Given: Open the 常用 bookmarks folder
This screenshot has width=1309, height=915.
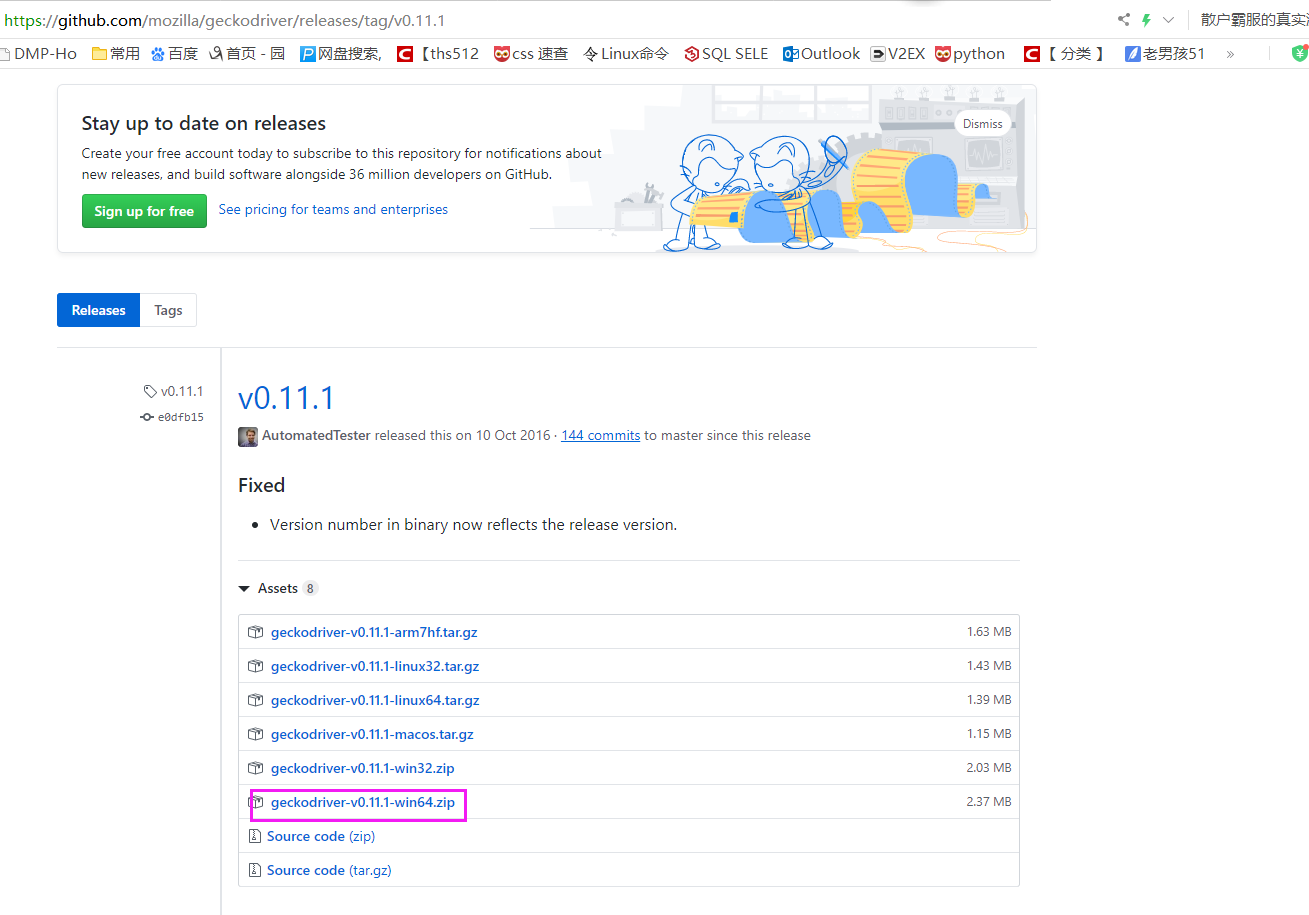Looking at the screenshot, I should coord(116,54).
